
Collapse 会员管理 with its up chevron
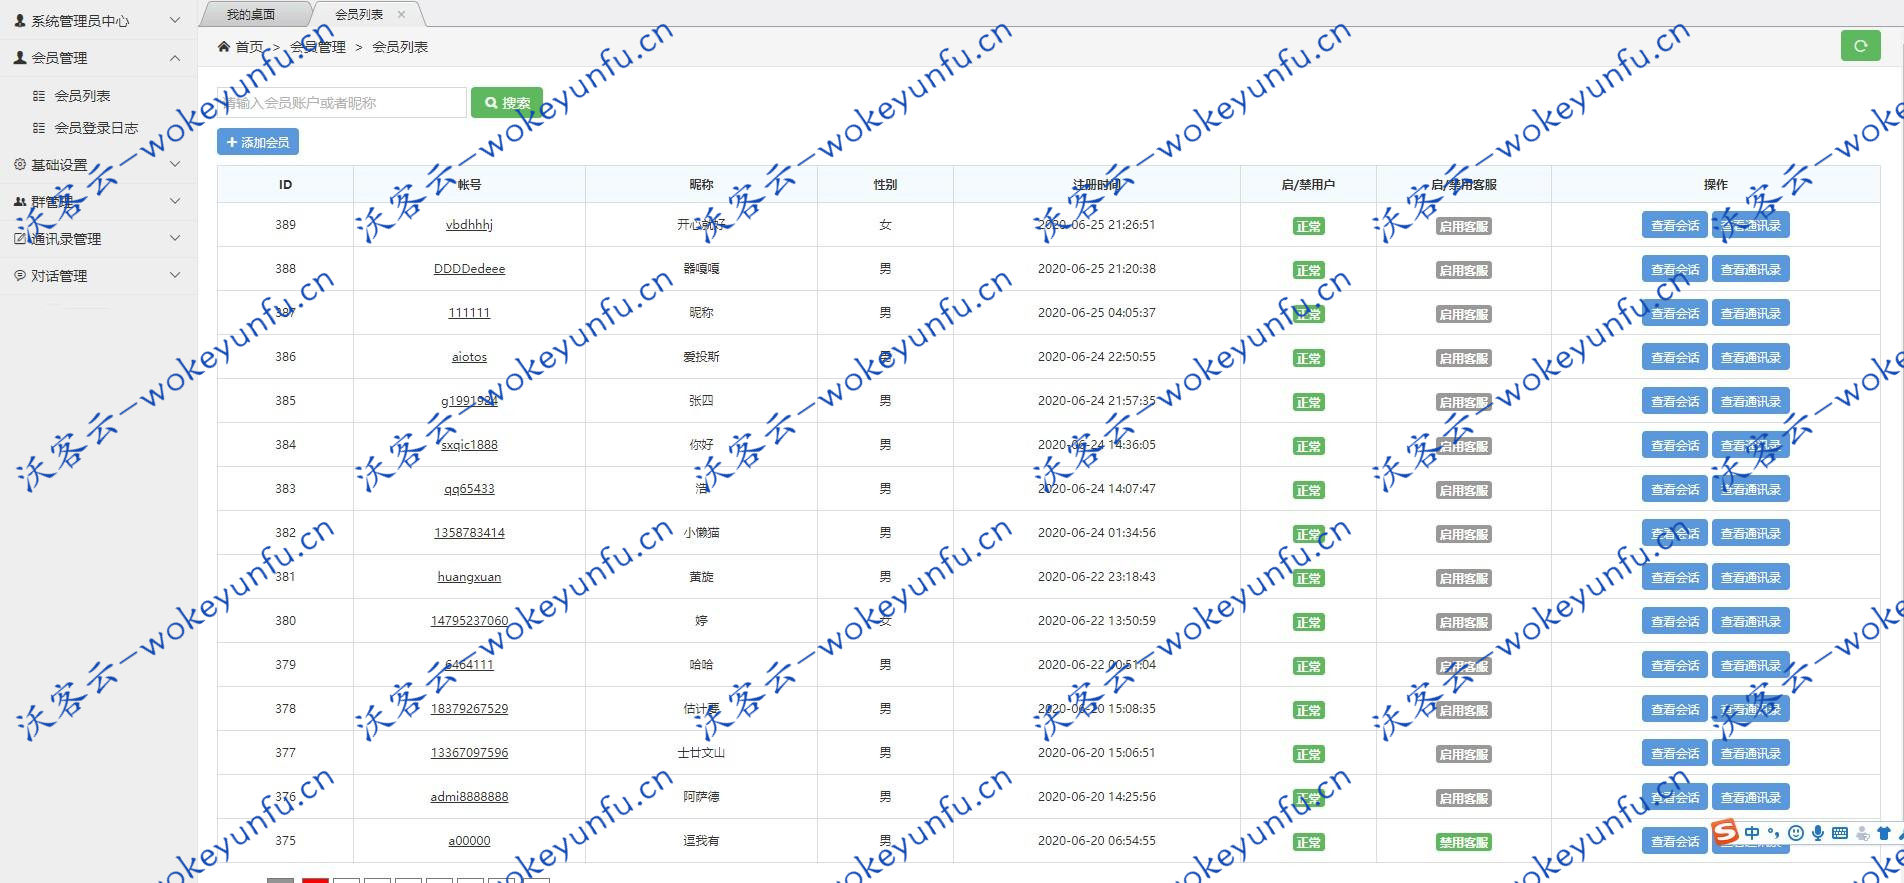pyautogui.click(x=175, y=58)
